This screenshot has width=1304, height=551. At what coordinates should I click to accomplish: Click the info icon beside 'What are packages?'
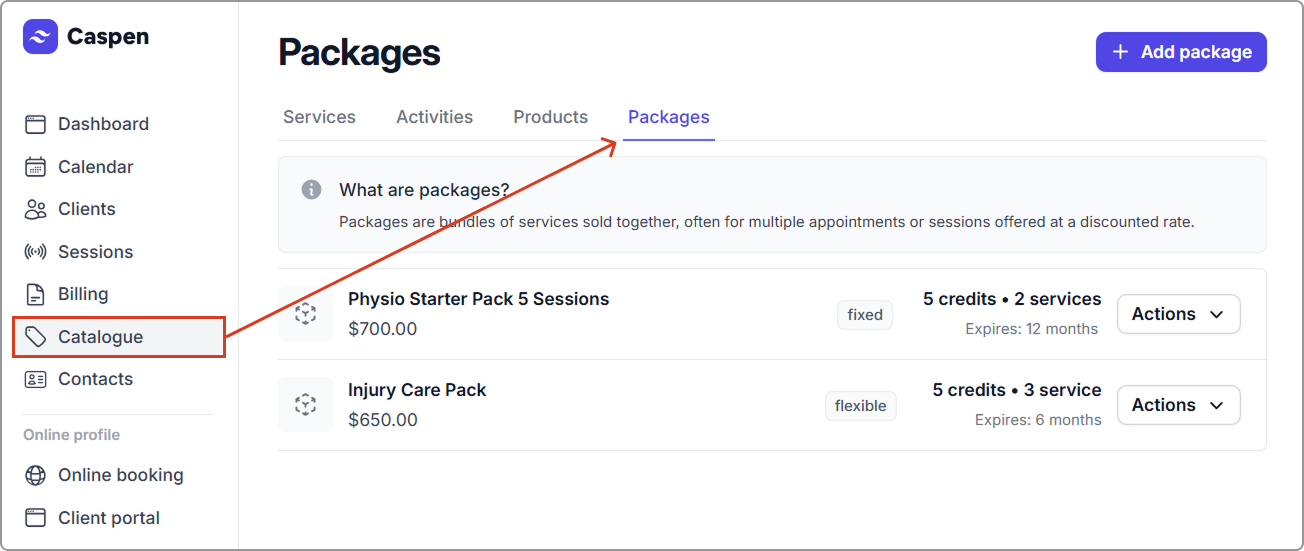click(x=312, y=190)
